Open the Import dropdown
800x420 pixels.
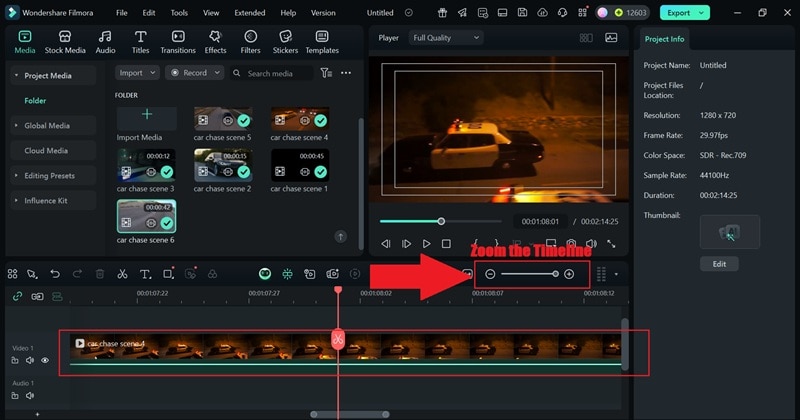pos(136,73)
